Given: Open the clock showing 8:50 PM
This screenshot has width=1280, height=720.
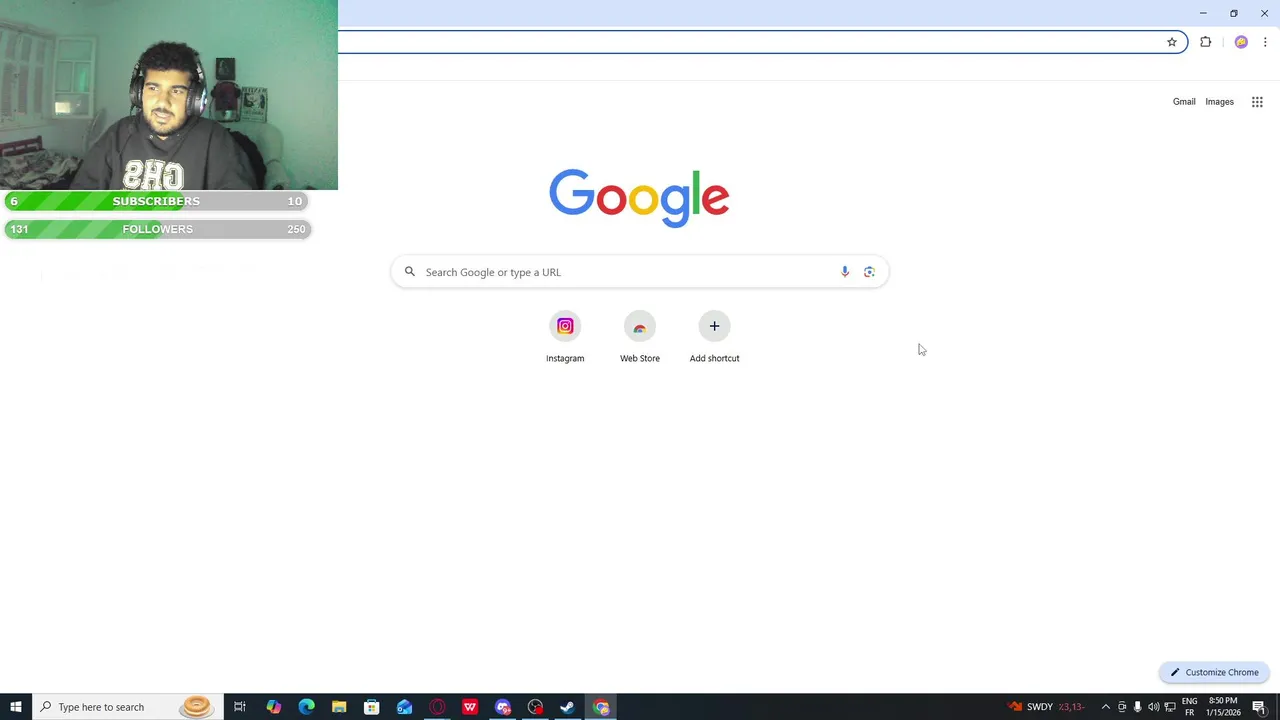Looking at the screenshot, I should pos(1223,707).
